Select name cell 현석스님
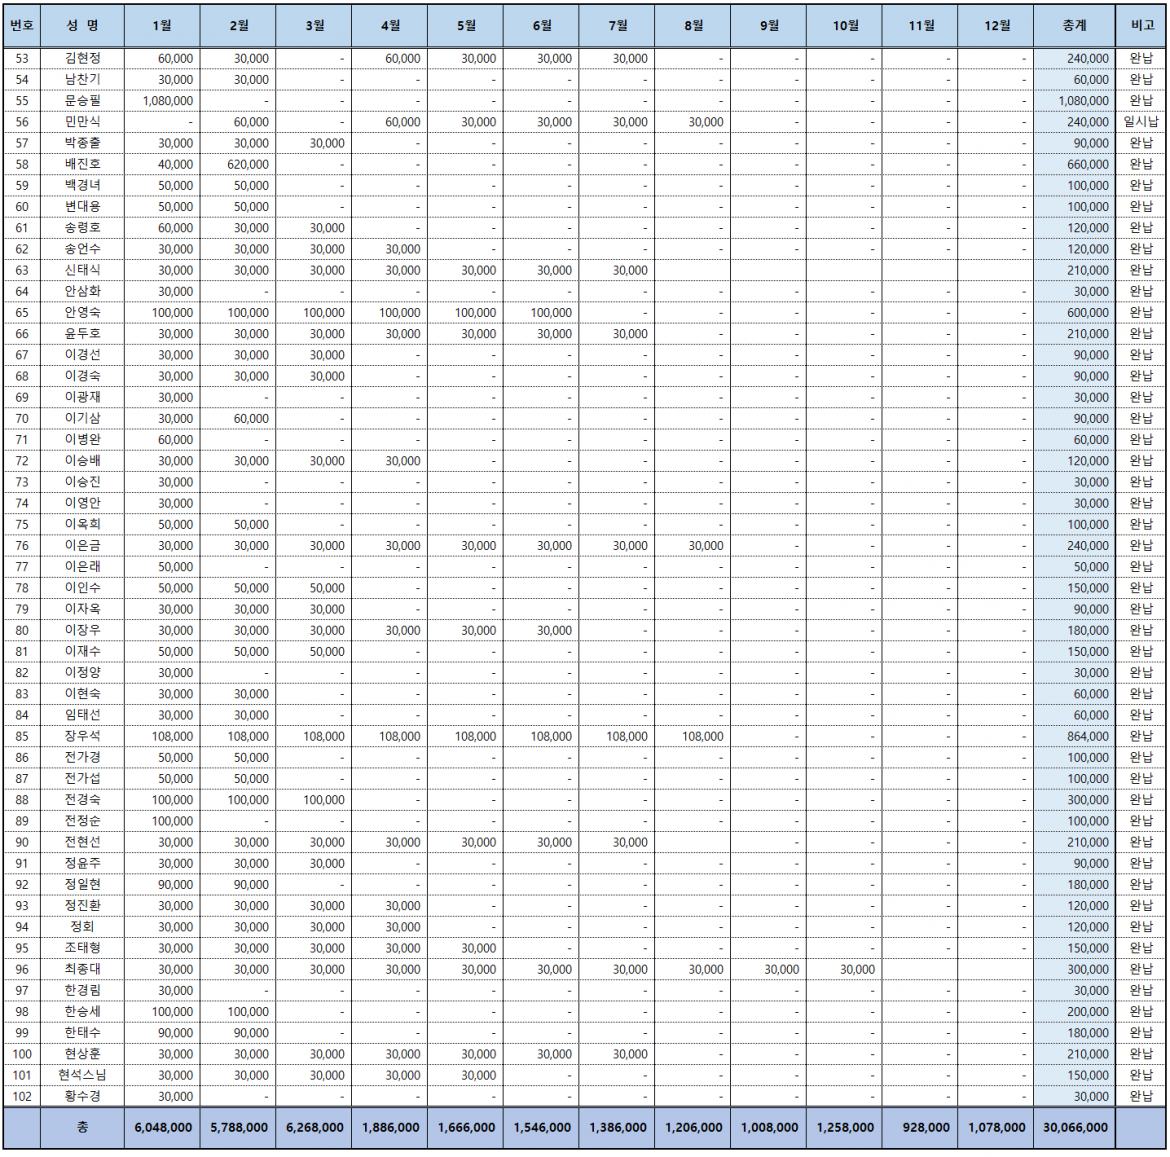This screenshot has height=1157, width=1170. (82, 1075)
